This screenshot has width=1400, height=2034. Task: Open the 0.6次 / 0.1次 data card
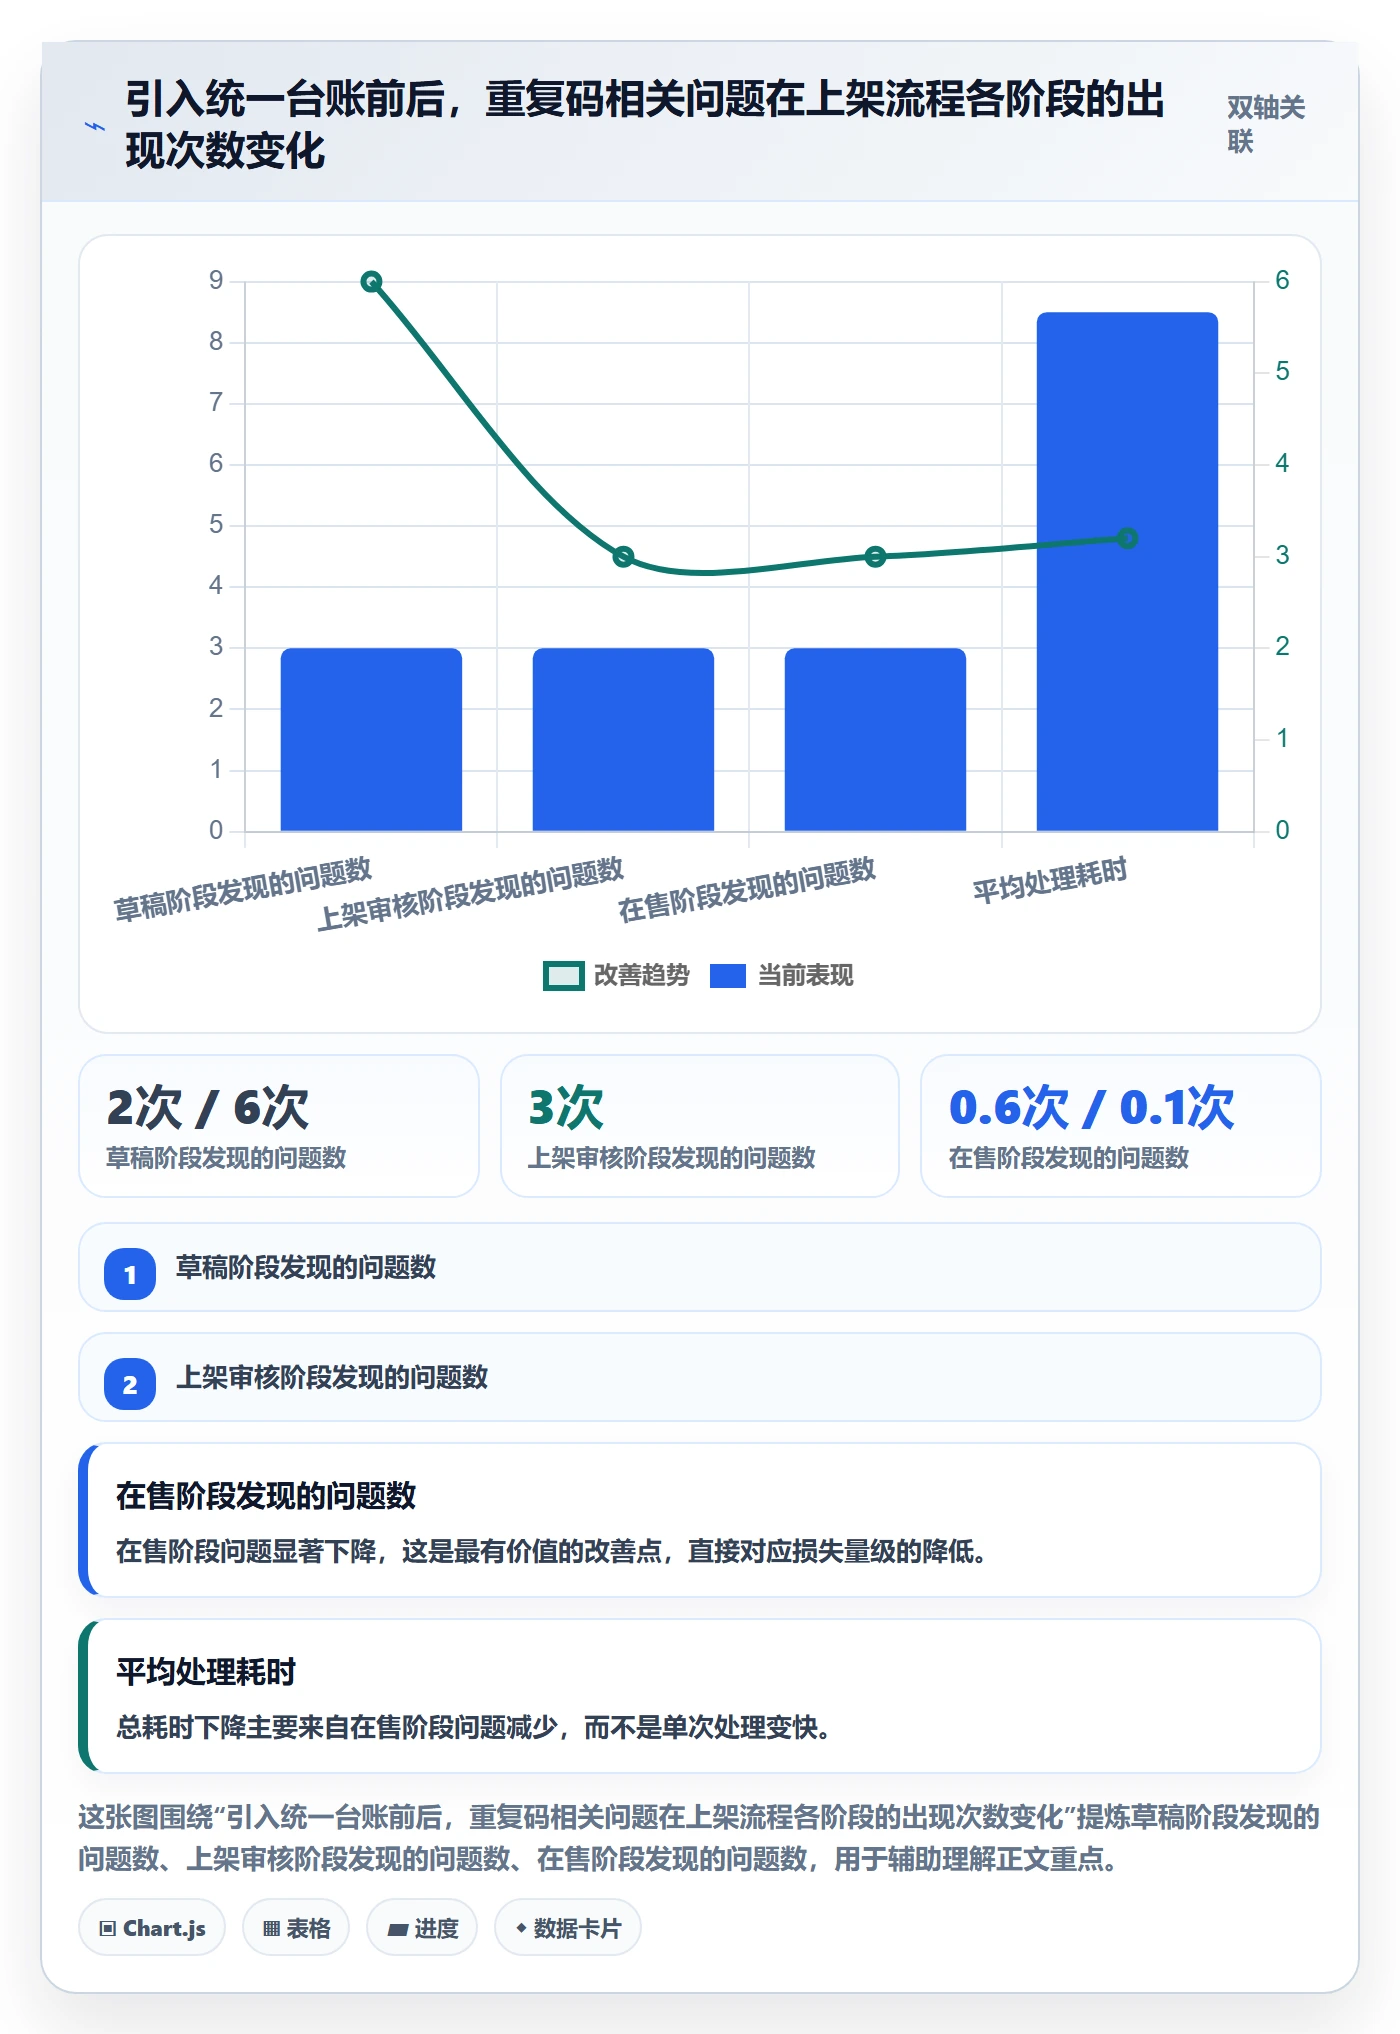(x=1121, y=1126)
